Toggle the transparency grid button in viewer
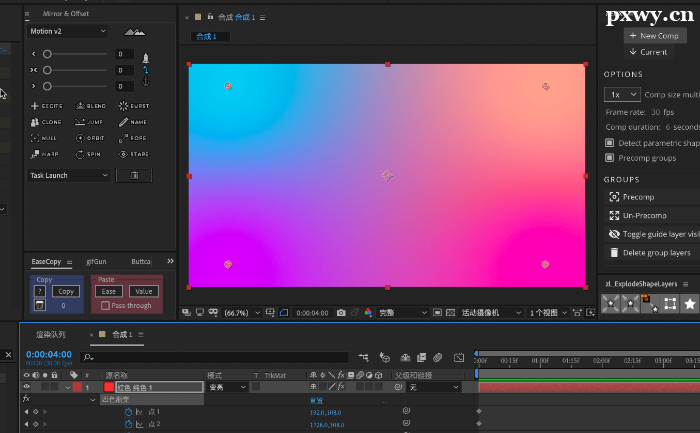700x433 pixels. point(450,312)
